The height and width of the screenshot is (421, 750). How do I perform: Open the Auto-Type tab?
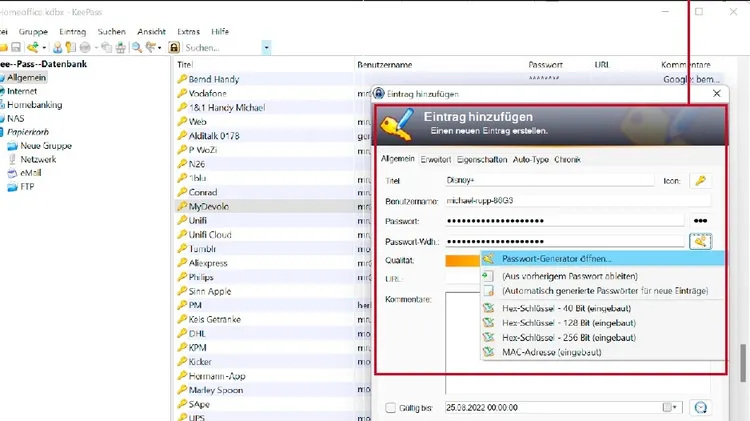coord(530,159)
